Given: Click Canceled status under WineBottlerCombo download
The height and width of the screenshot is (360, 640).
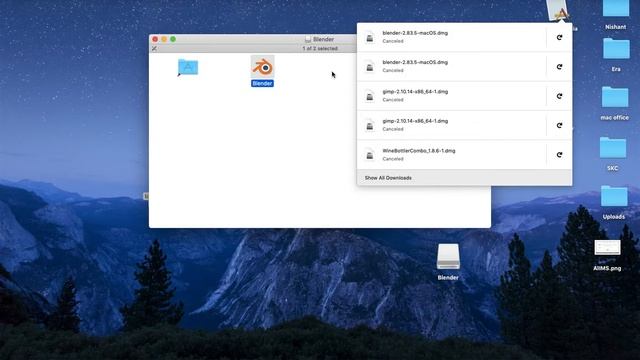Looking at the screenshot, I should (393, 159).
